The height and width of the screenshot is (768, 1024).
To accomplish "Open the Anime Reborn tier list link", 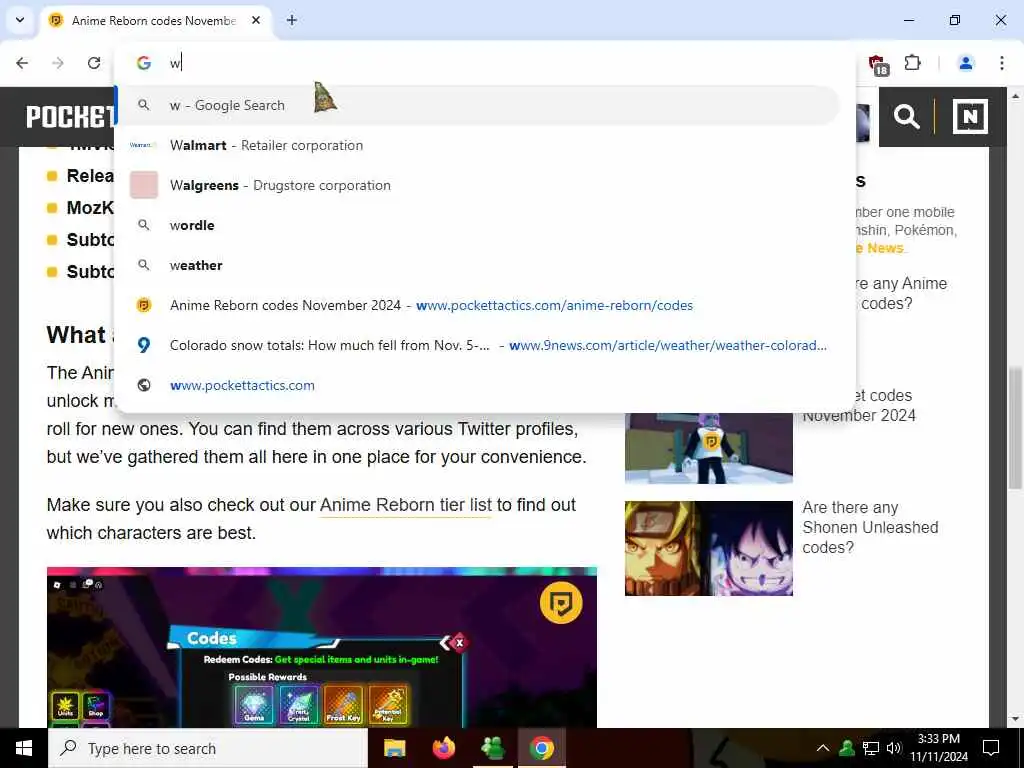I will [406, 505].
